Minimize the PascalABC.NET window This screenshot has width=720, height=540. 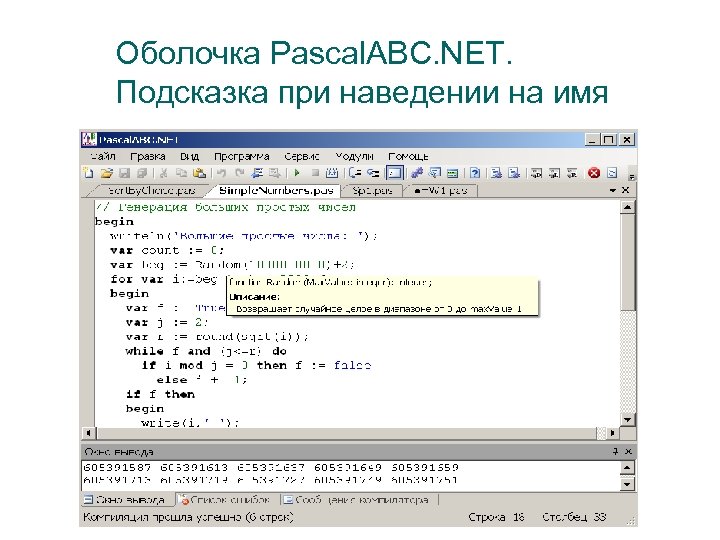pos(592,140)
